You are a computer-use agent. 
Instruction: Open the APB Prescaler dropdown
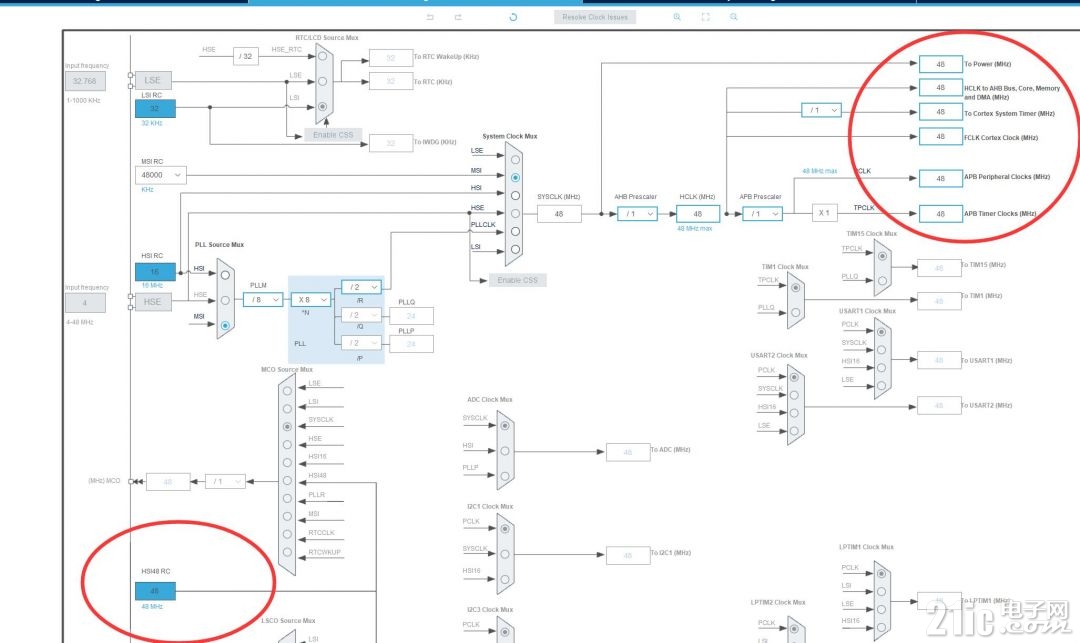click(x=762, y=214)
